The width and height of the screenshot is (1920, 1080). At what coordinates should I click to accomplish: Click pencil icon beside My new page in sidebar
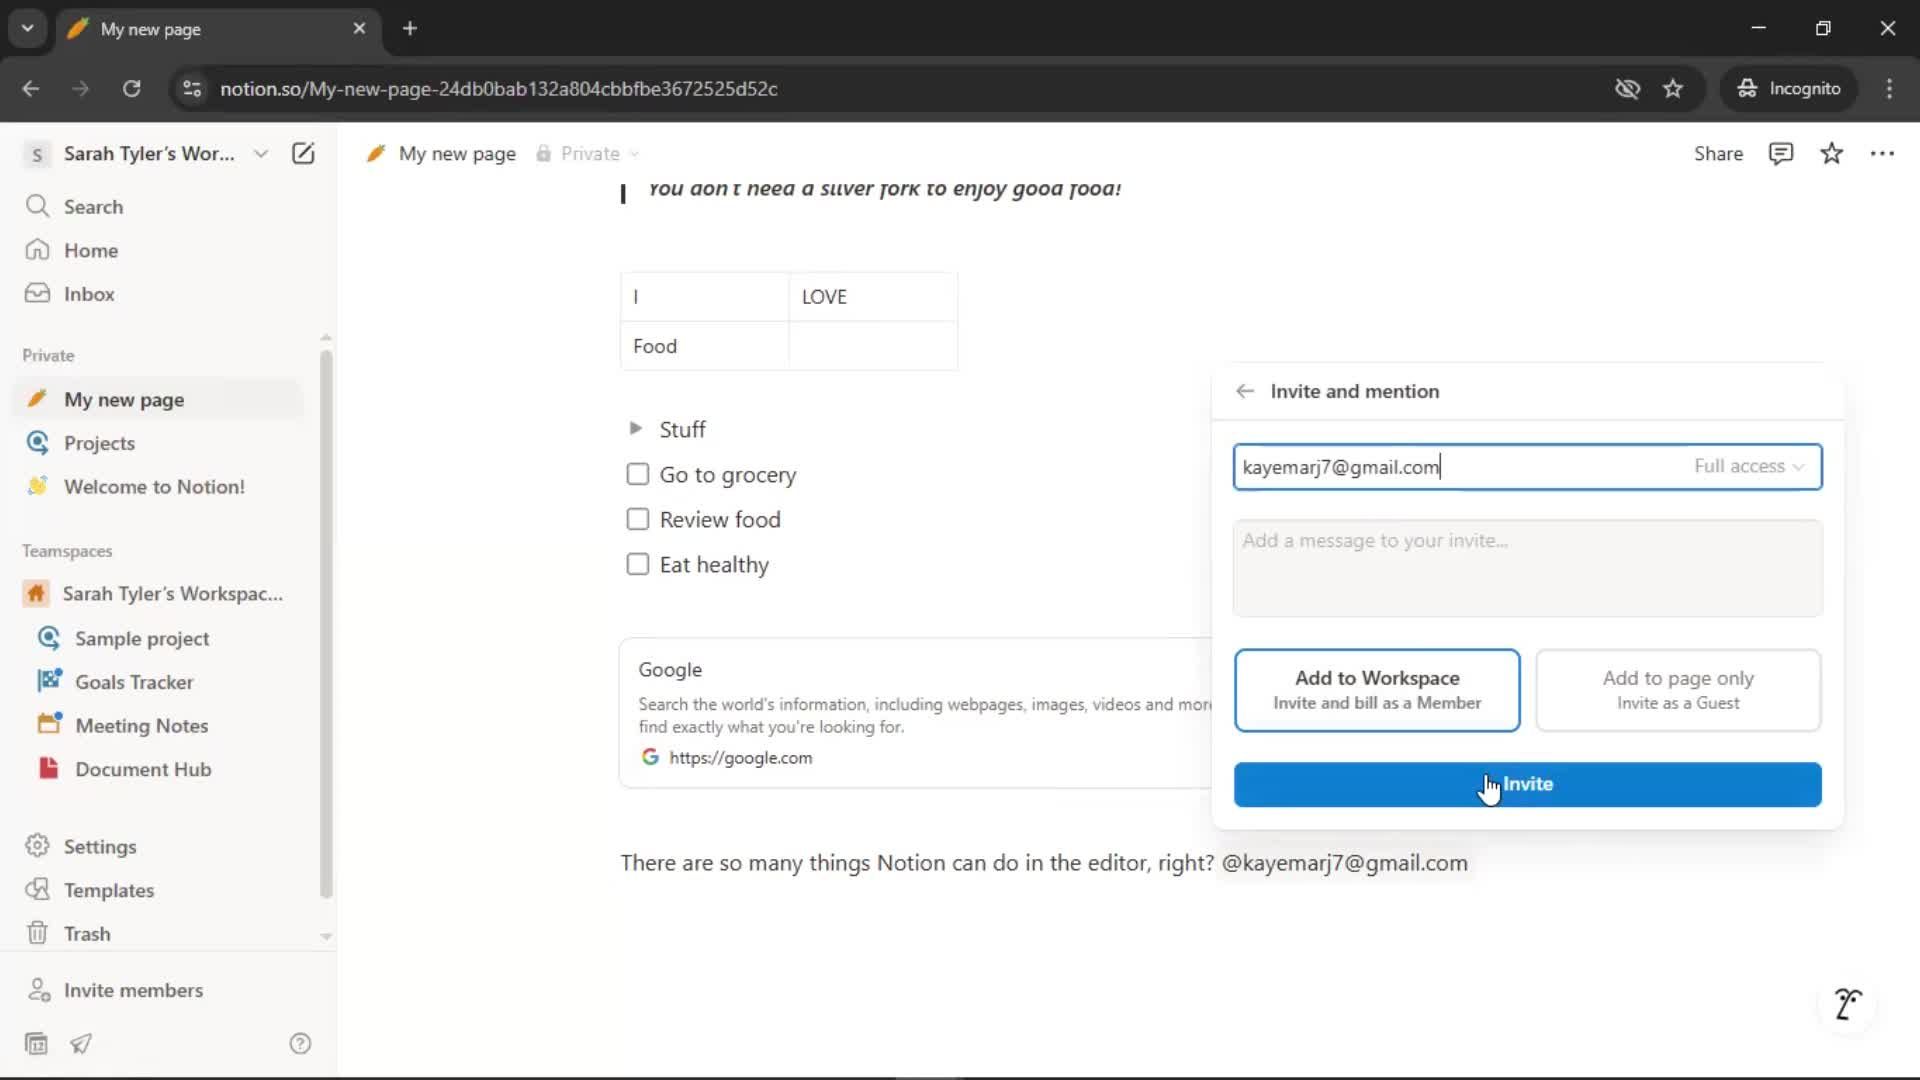point(37,399)
